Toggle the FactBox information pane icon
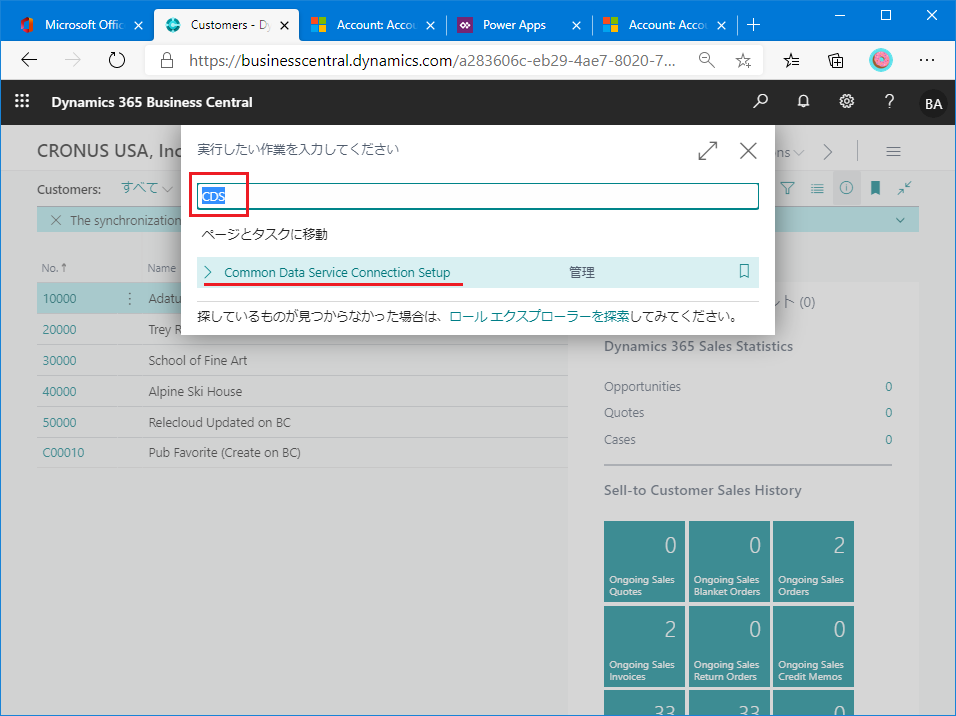 [846, 188]
